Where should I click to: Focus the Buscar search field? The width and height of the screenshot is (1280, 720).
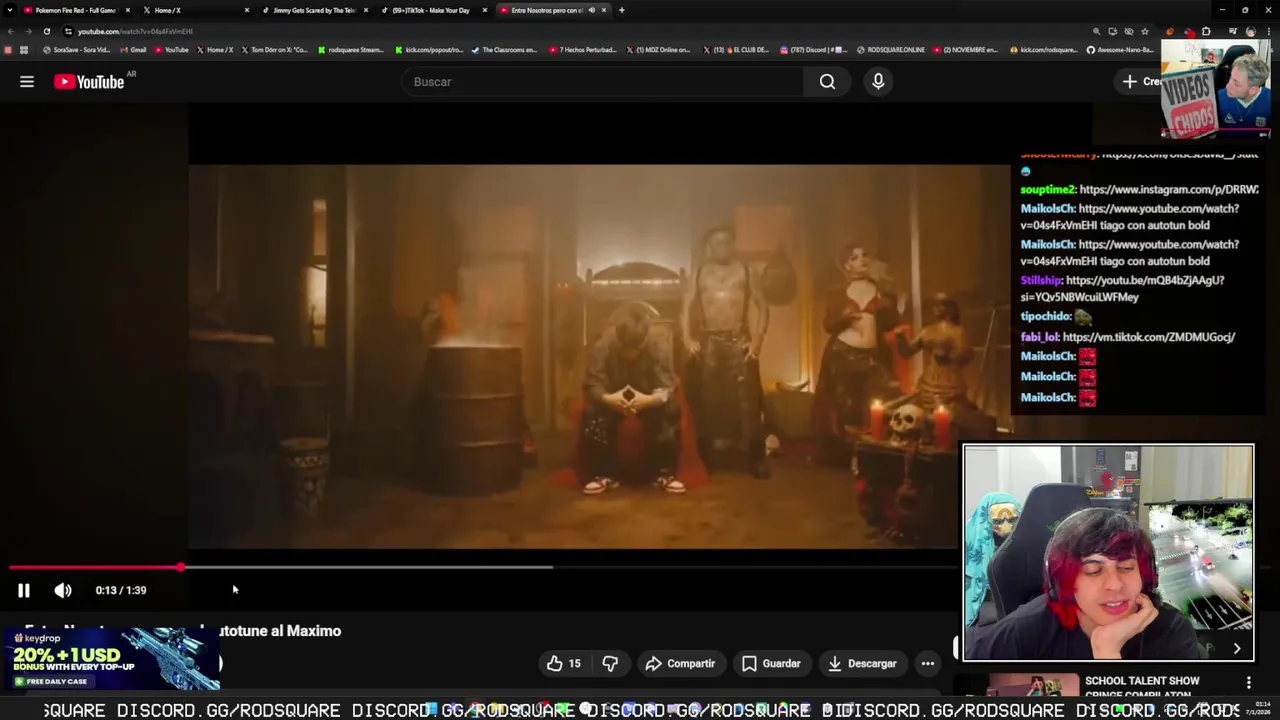pyautogui.click(x=603, y=82)
